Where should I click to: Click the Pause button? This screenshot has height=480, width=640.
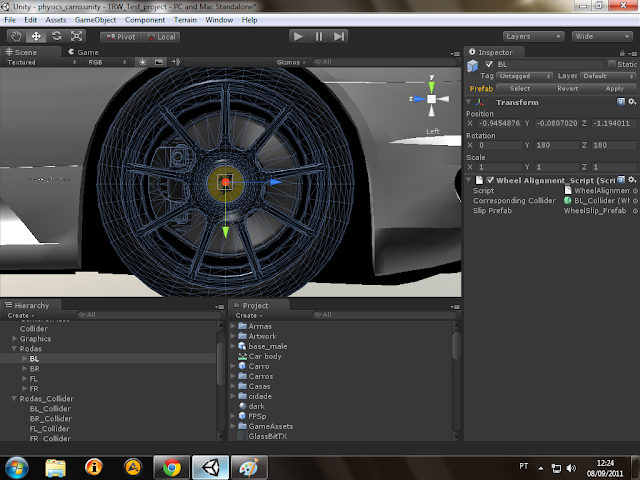pos(319,36)
